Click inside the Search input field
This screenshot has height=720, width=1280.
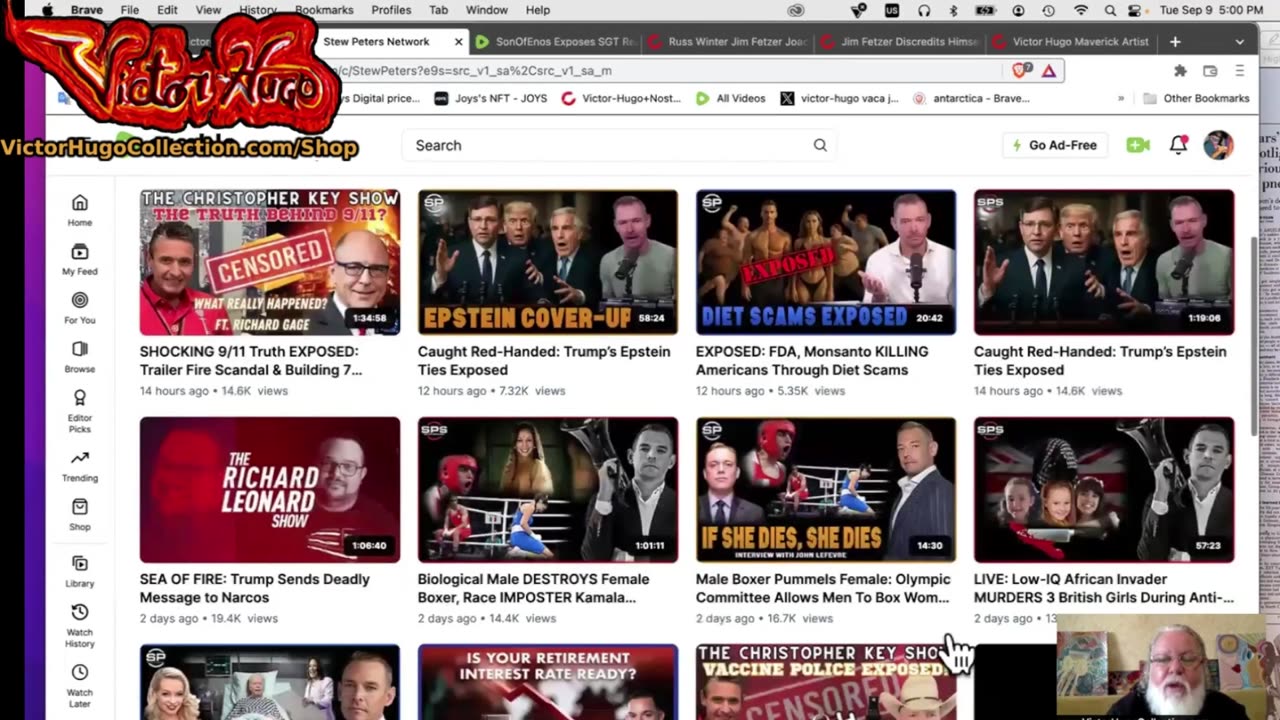click(610, 145)
